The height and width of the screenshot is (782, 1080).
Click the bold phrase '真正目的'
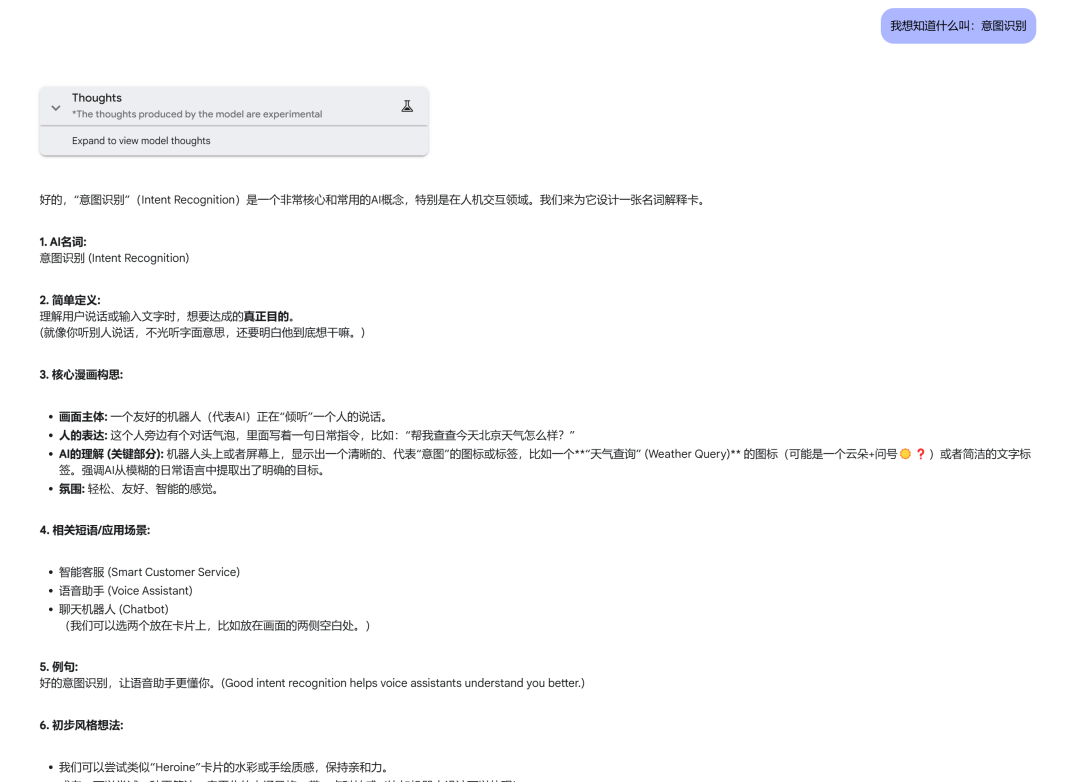(266, 317)
